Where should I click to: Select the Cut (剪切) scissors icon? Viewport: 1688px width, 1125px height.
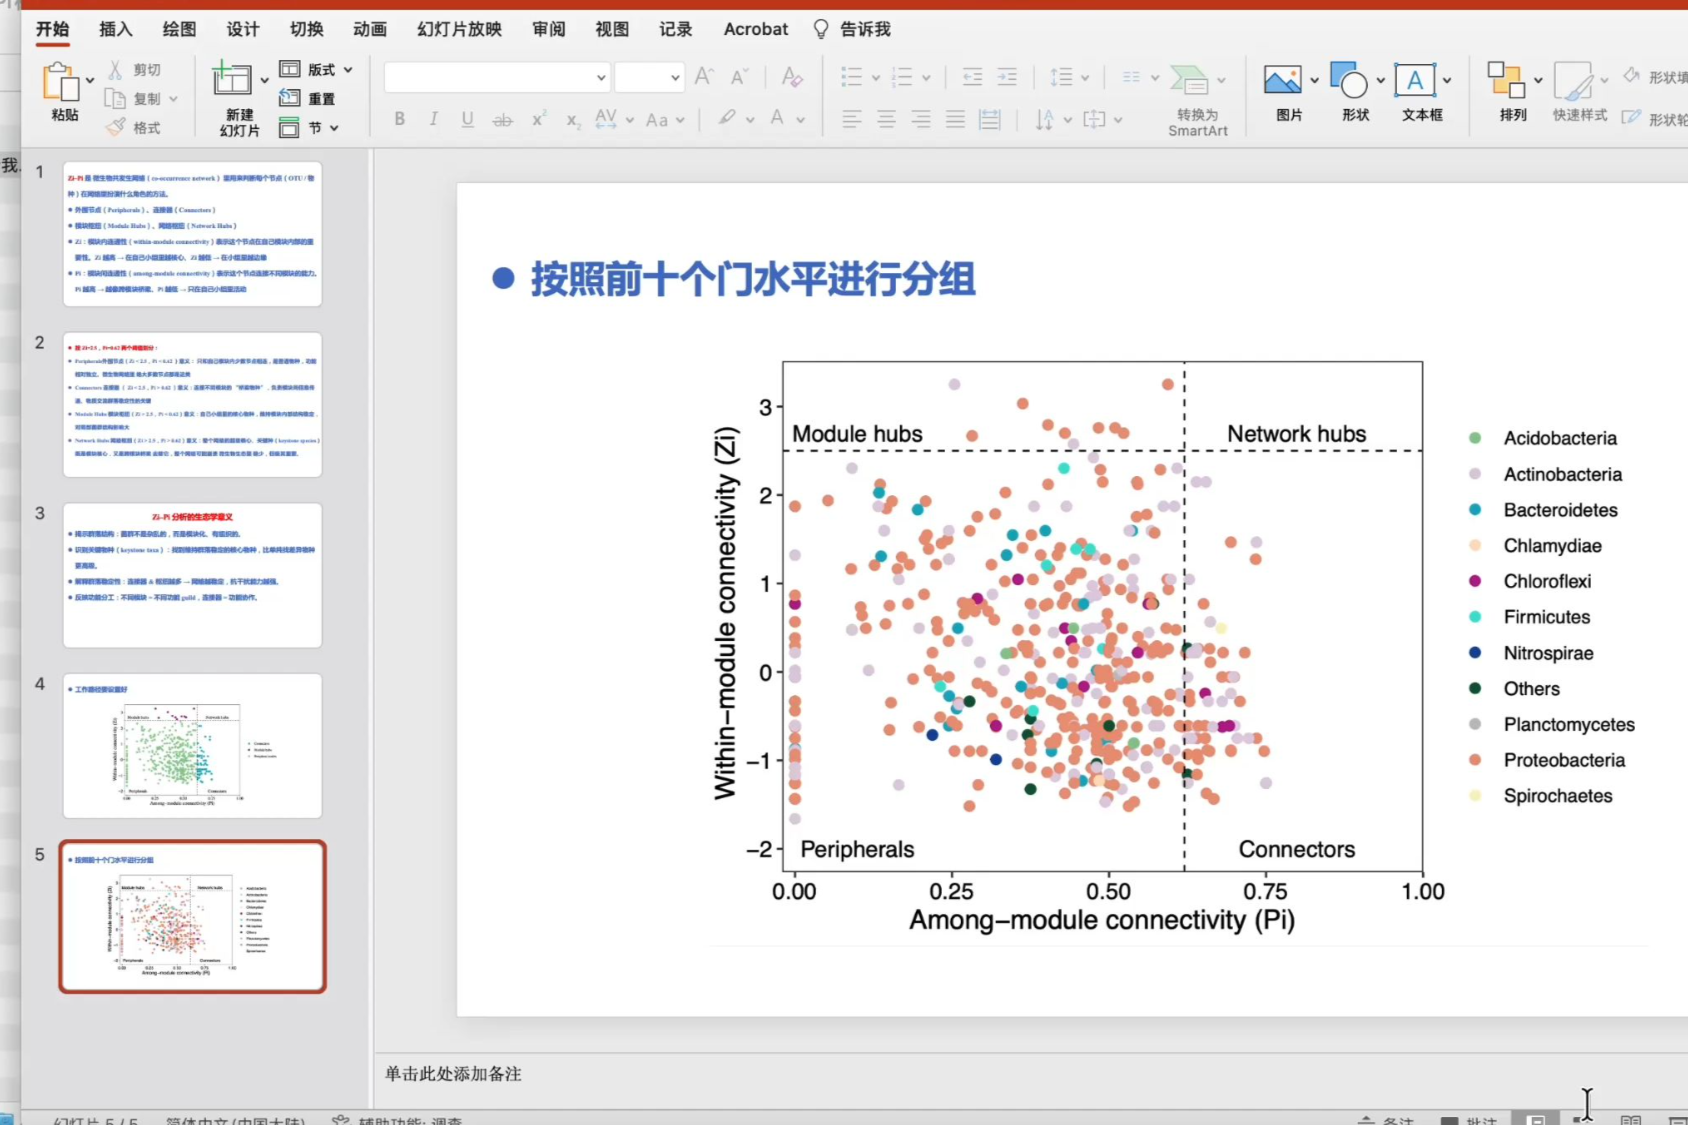click(x=116, y=69)
